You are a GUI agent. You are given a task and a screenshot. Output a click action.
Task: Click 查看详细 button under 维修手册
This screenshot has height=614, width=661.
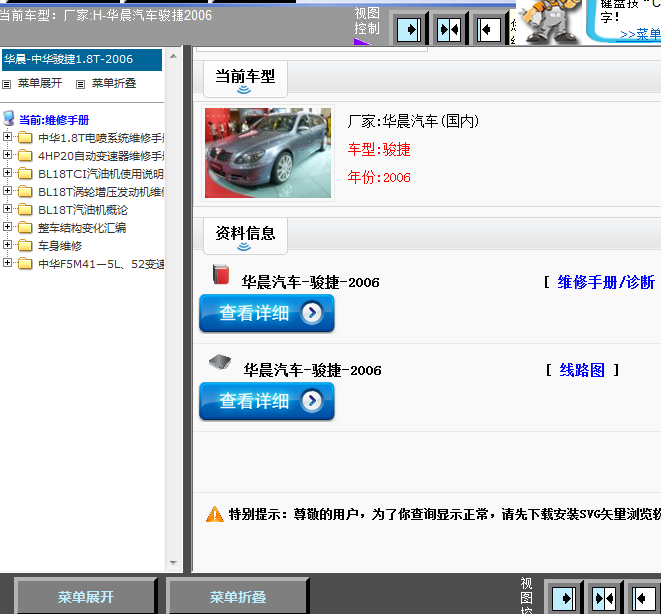pyautogui.click(x=267, y=313)
